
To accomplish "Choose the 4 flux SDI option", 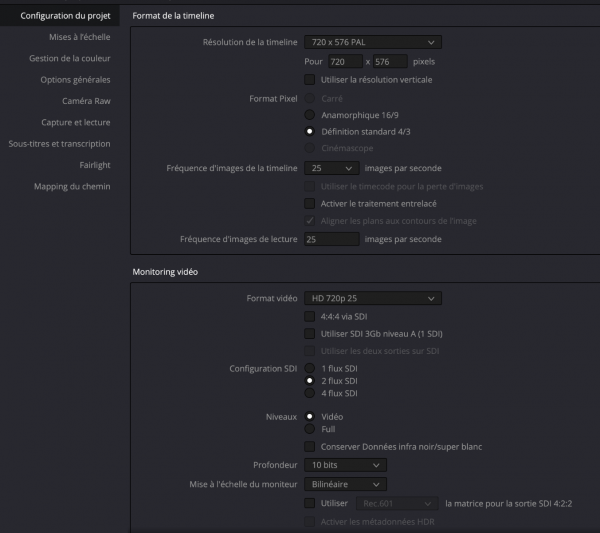I will pos(310,393).
